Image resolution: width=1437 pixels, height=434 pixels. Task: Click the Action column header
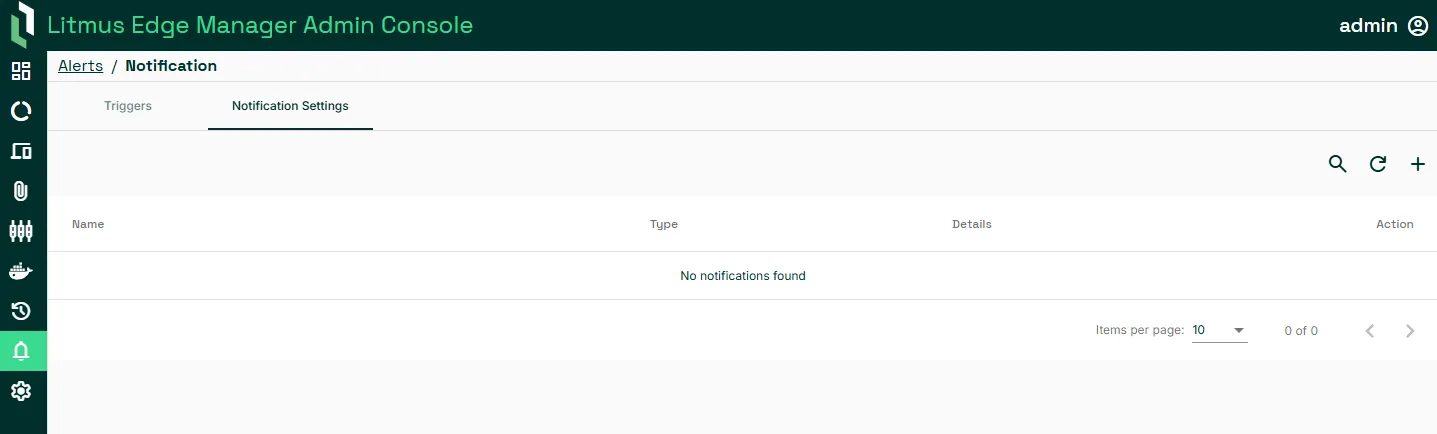click(x=1395, y=224)
